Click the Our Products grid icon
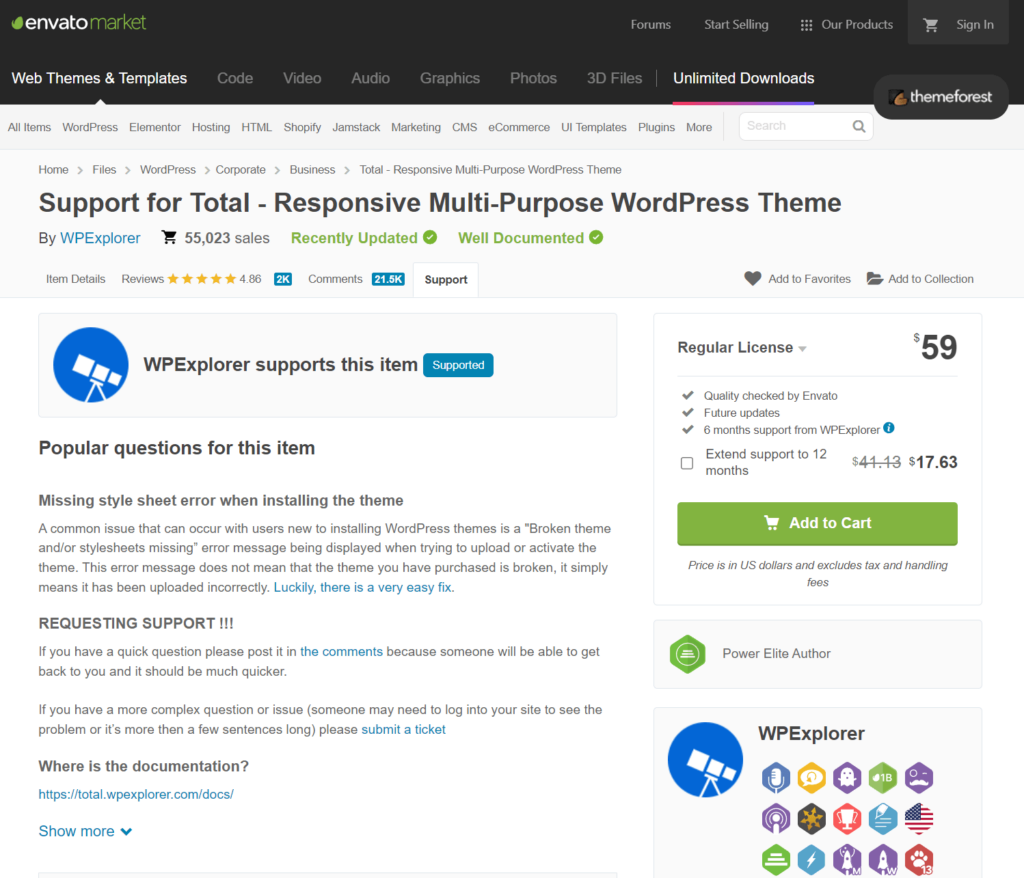Screen dimensions: 1024x878 807,25
